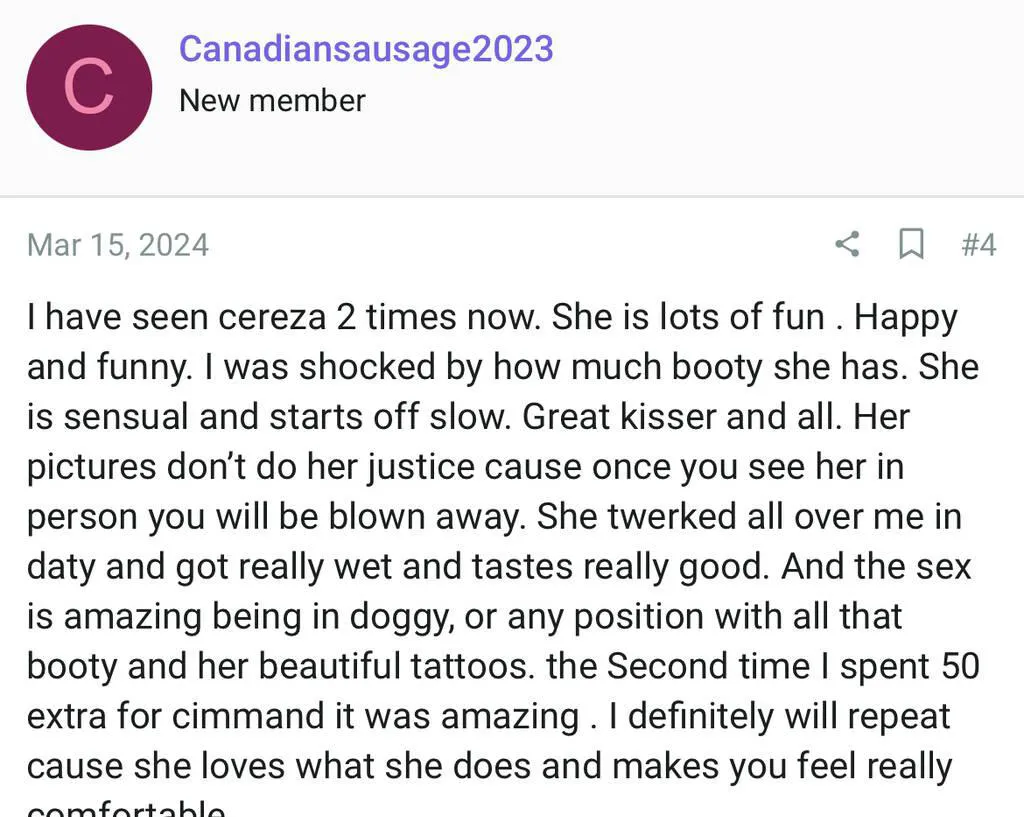The height and width of the screenshot is (817, 1024).
Task: Open the post permalink #4
Action: [x=978, y=245]
